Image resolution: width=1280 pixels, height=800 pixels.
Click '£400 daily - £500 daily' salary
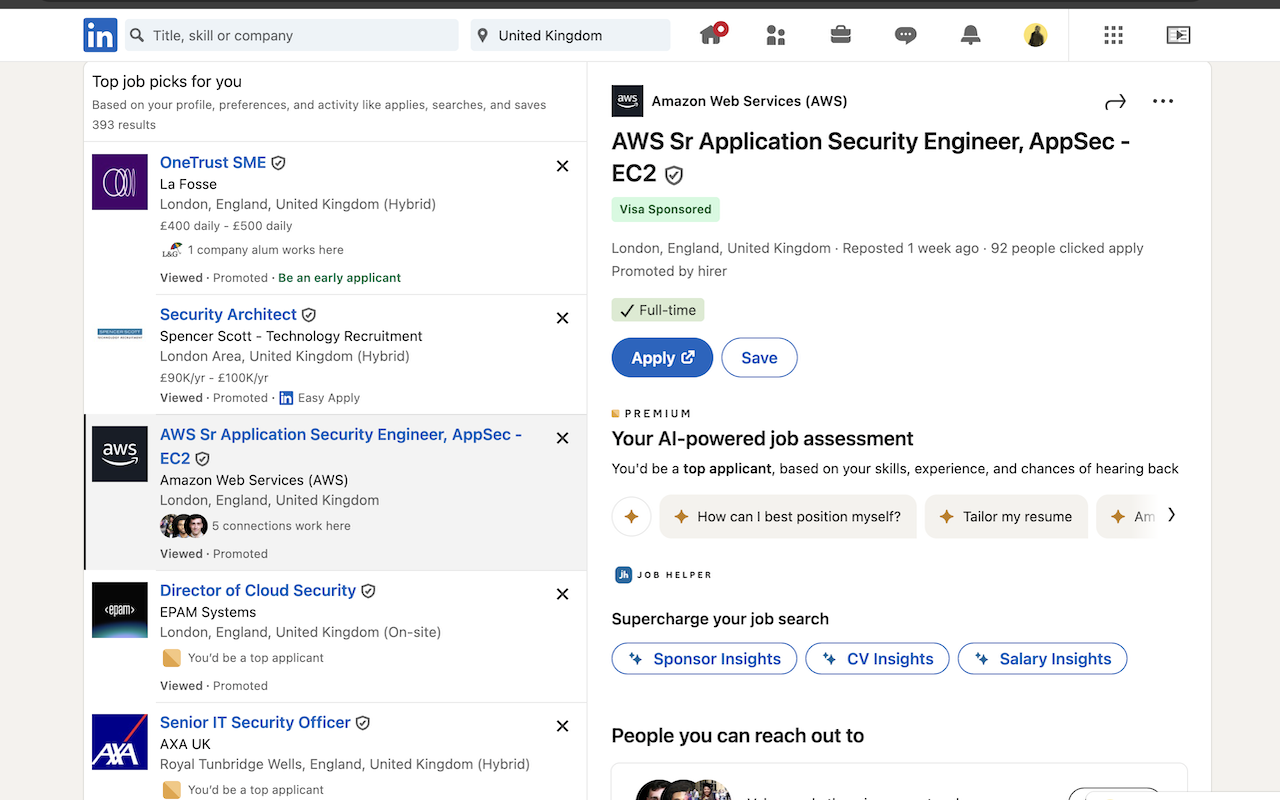pos(226,226)
